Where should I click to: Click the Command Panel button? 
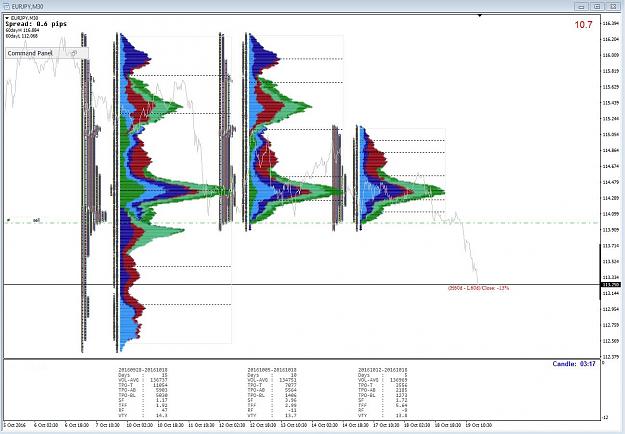pyautogui.click(x=47, y=53)
